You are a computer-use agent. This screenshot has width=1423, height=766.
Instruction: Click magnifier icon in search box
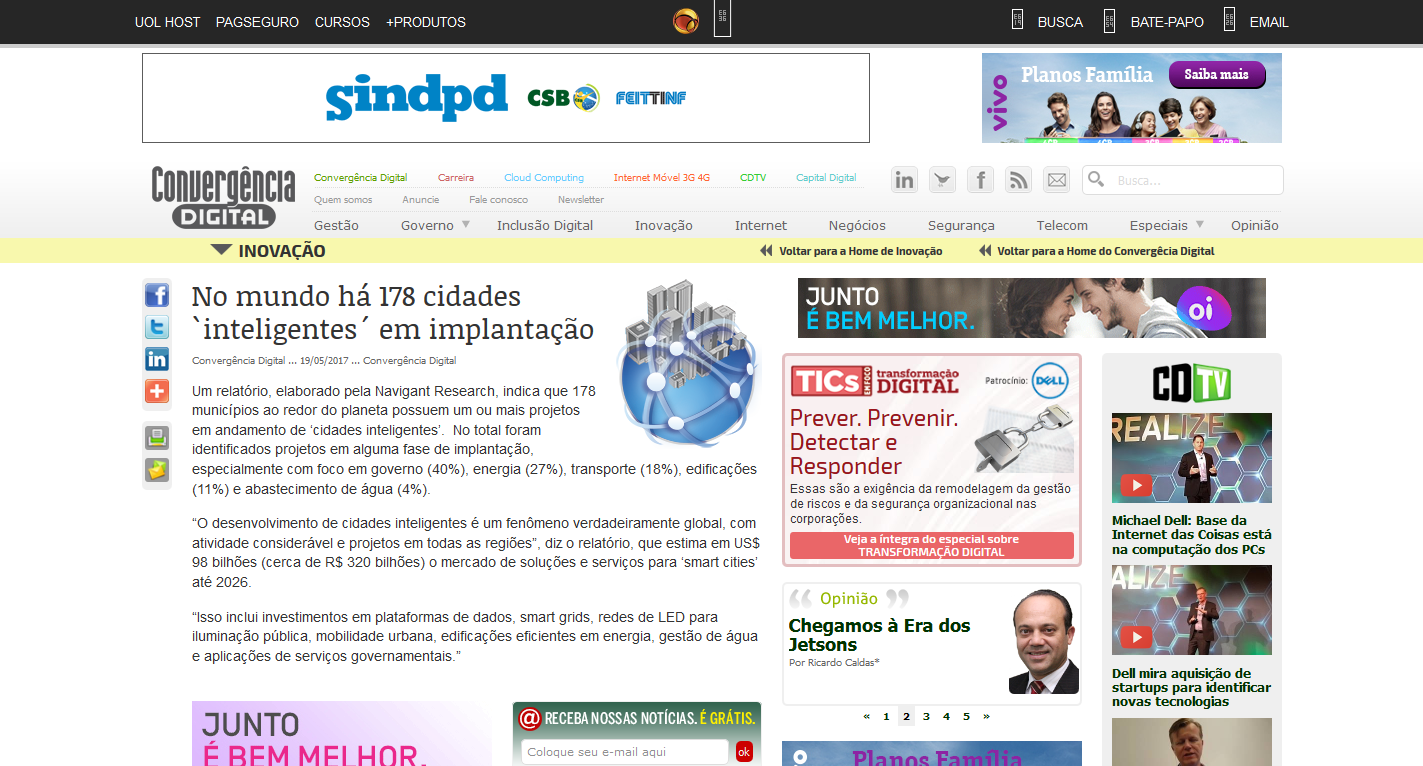1096,179
